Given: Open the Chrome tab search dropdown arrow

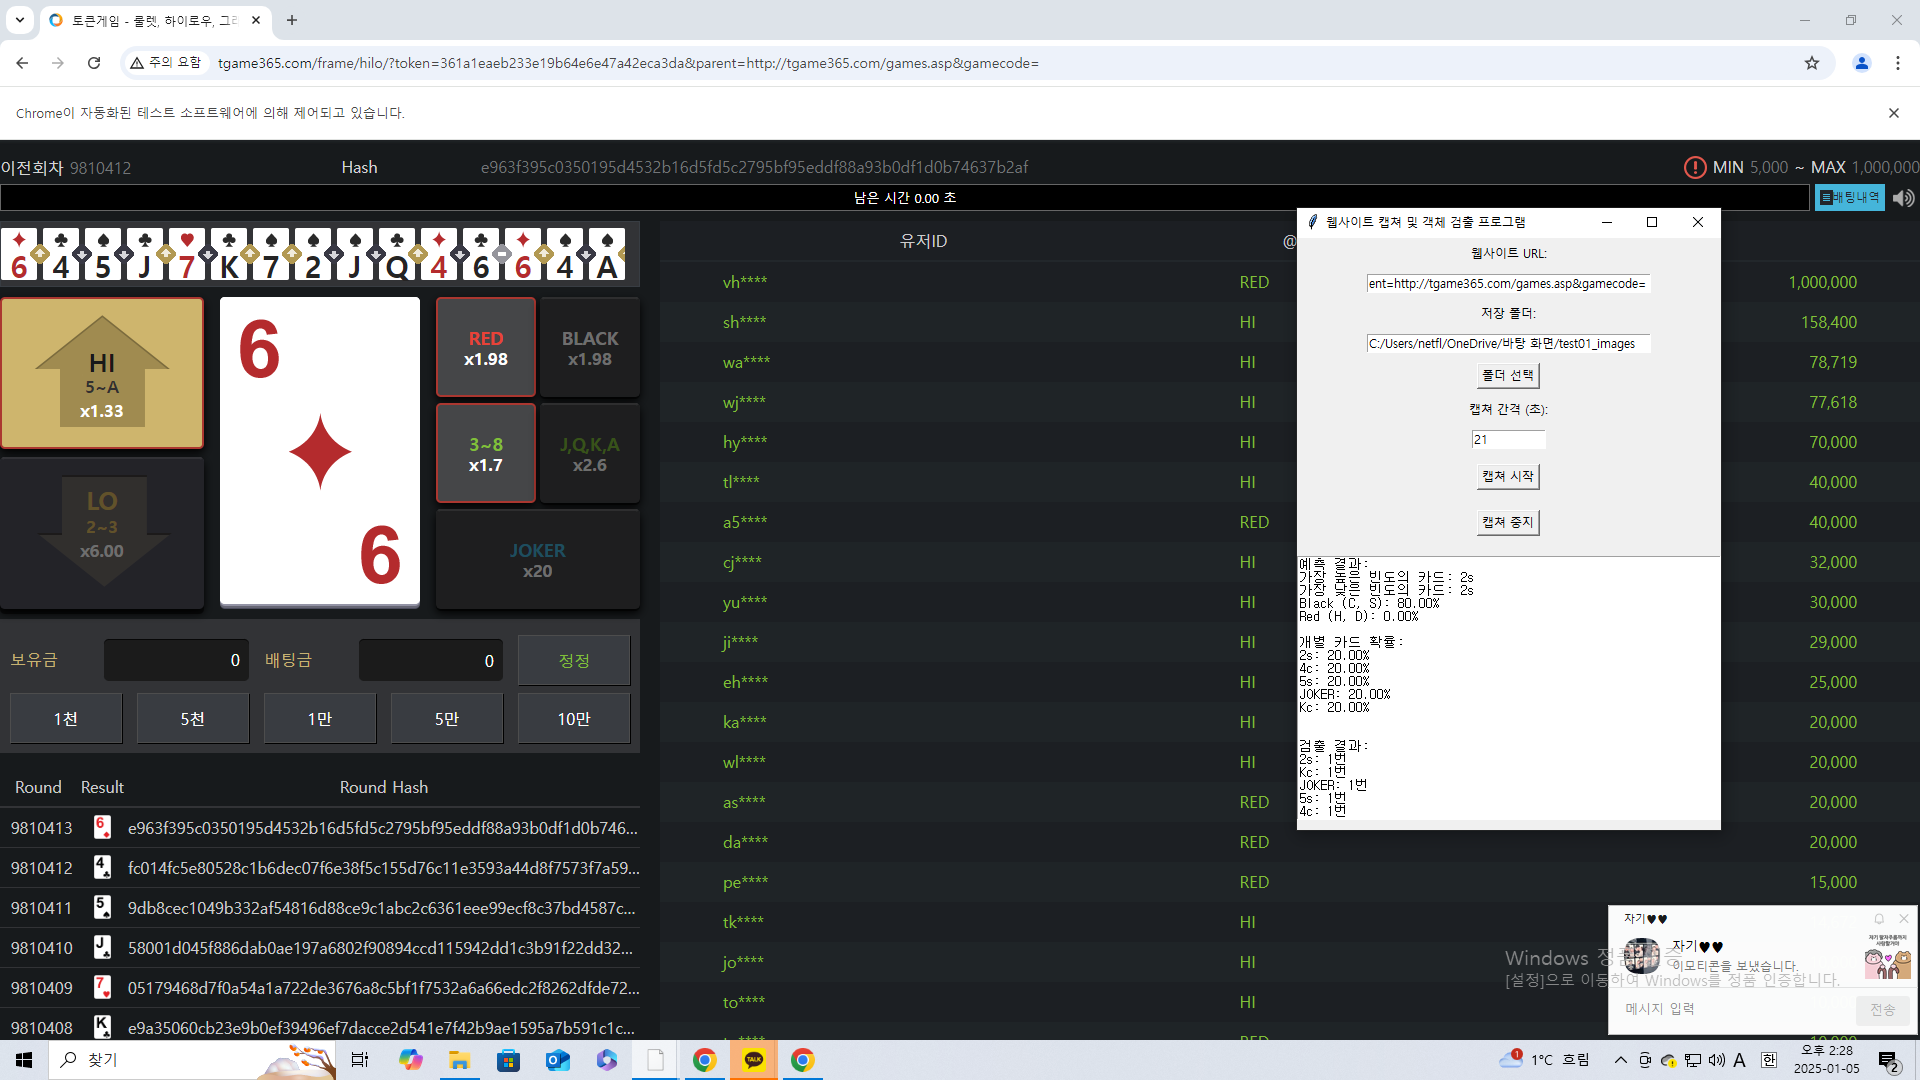Looking at the screenshot, I should click(x=19, y=20).
